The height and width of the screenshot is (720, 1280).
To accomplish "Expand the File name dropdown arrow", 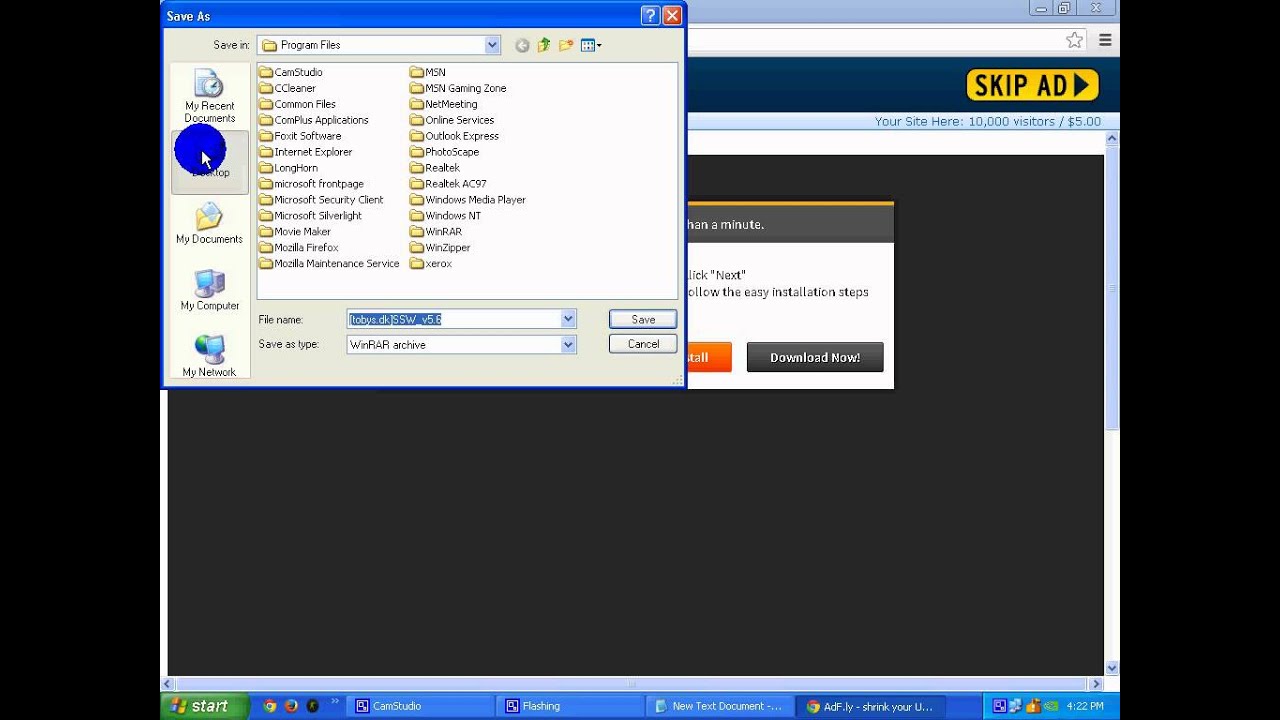I will coord(568,319).
